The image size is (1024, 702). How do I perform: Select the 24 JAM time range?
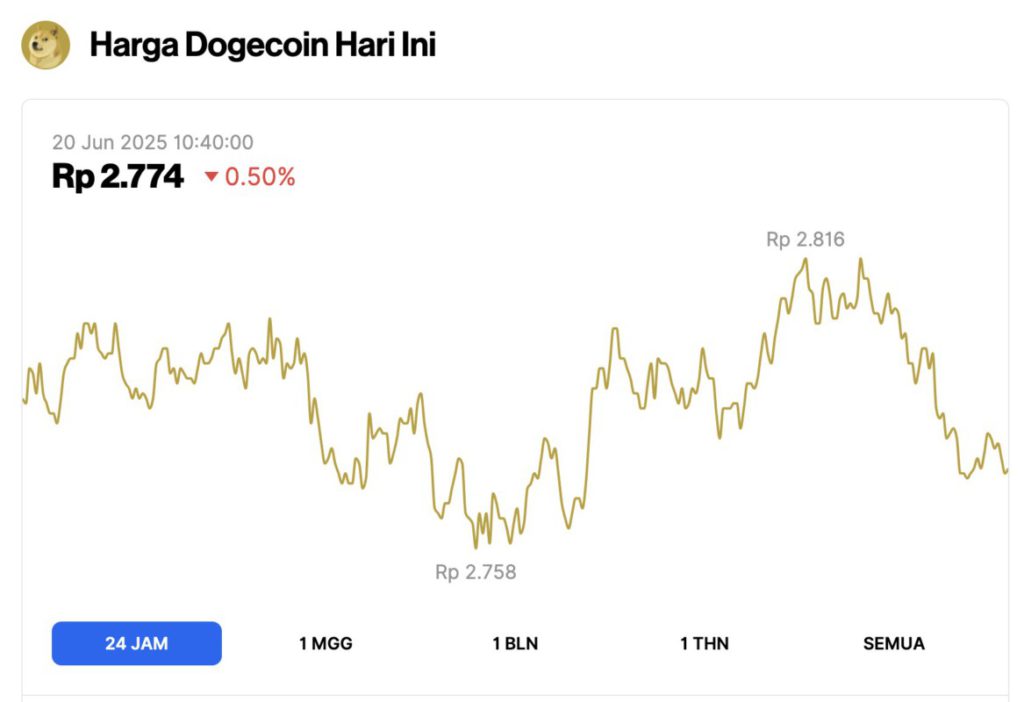click(136, 643)
